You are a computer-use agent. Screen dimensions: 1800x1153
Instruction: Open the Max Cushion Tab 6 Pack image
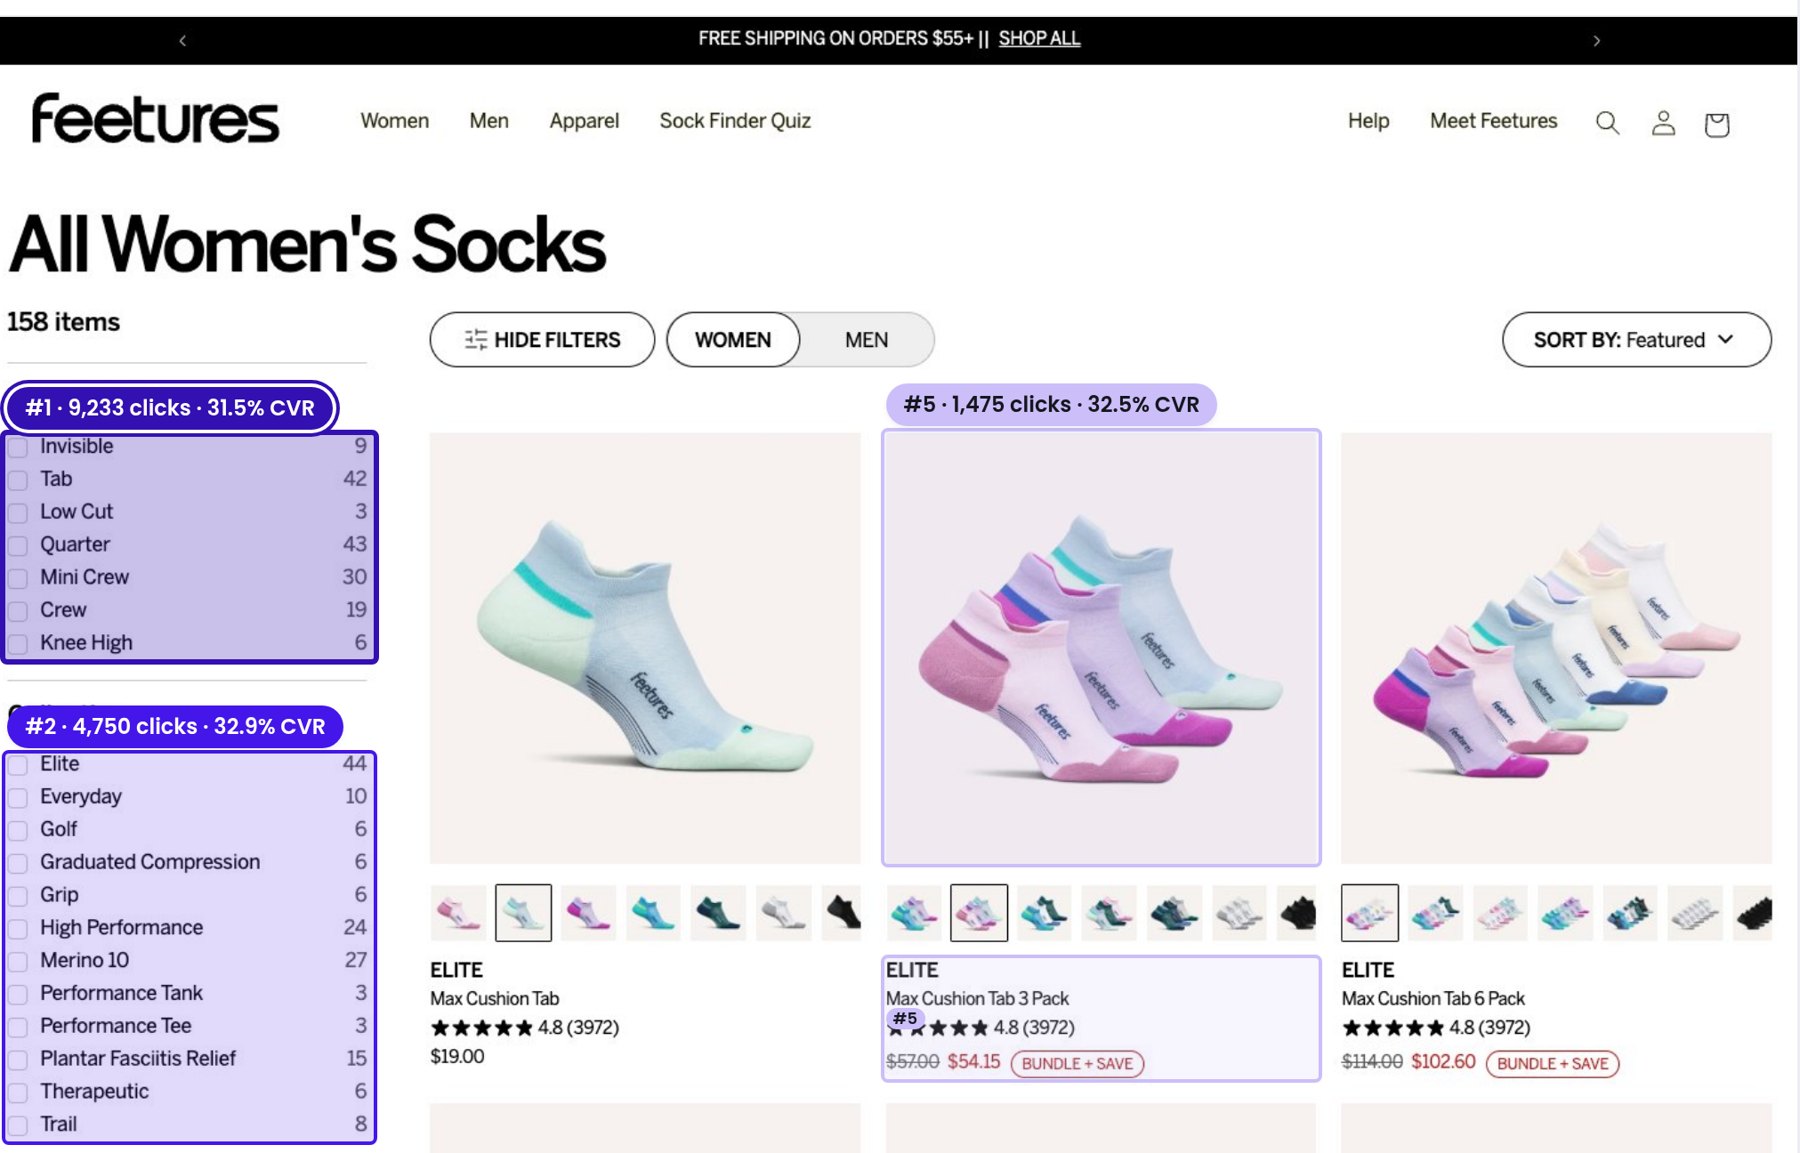[1556, 648]
